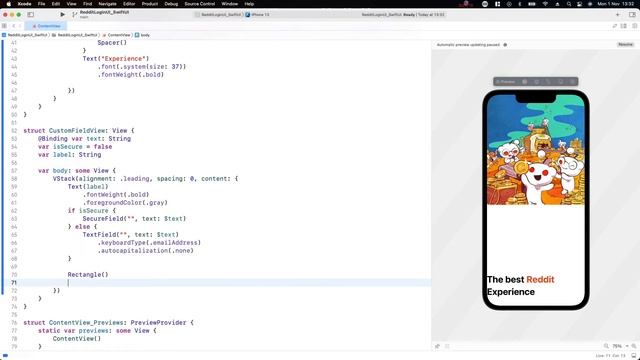Run the project with the Play button
This screenshot has height=360, width=640.
tap(62, 14)
